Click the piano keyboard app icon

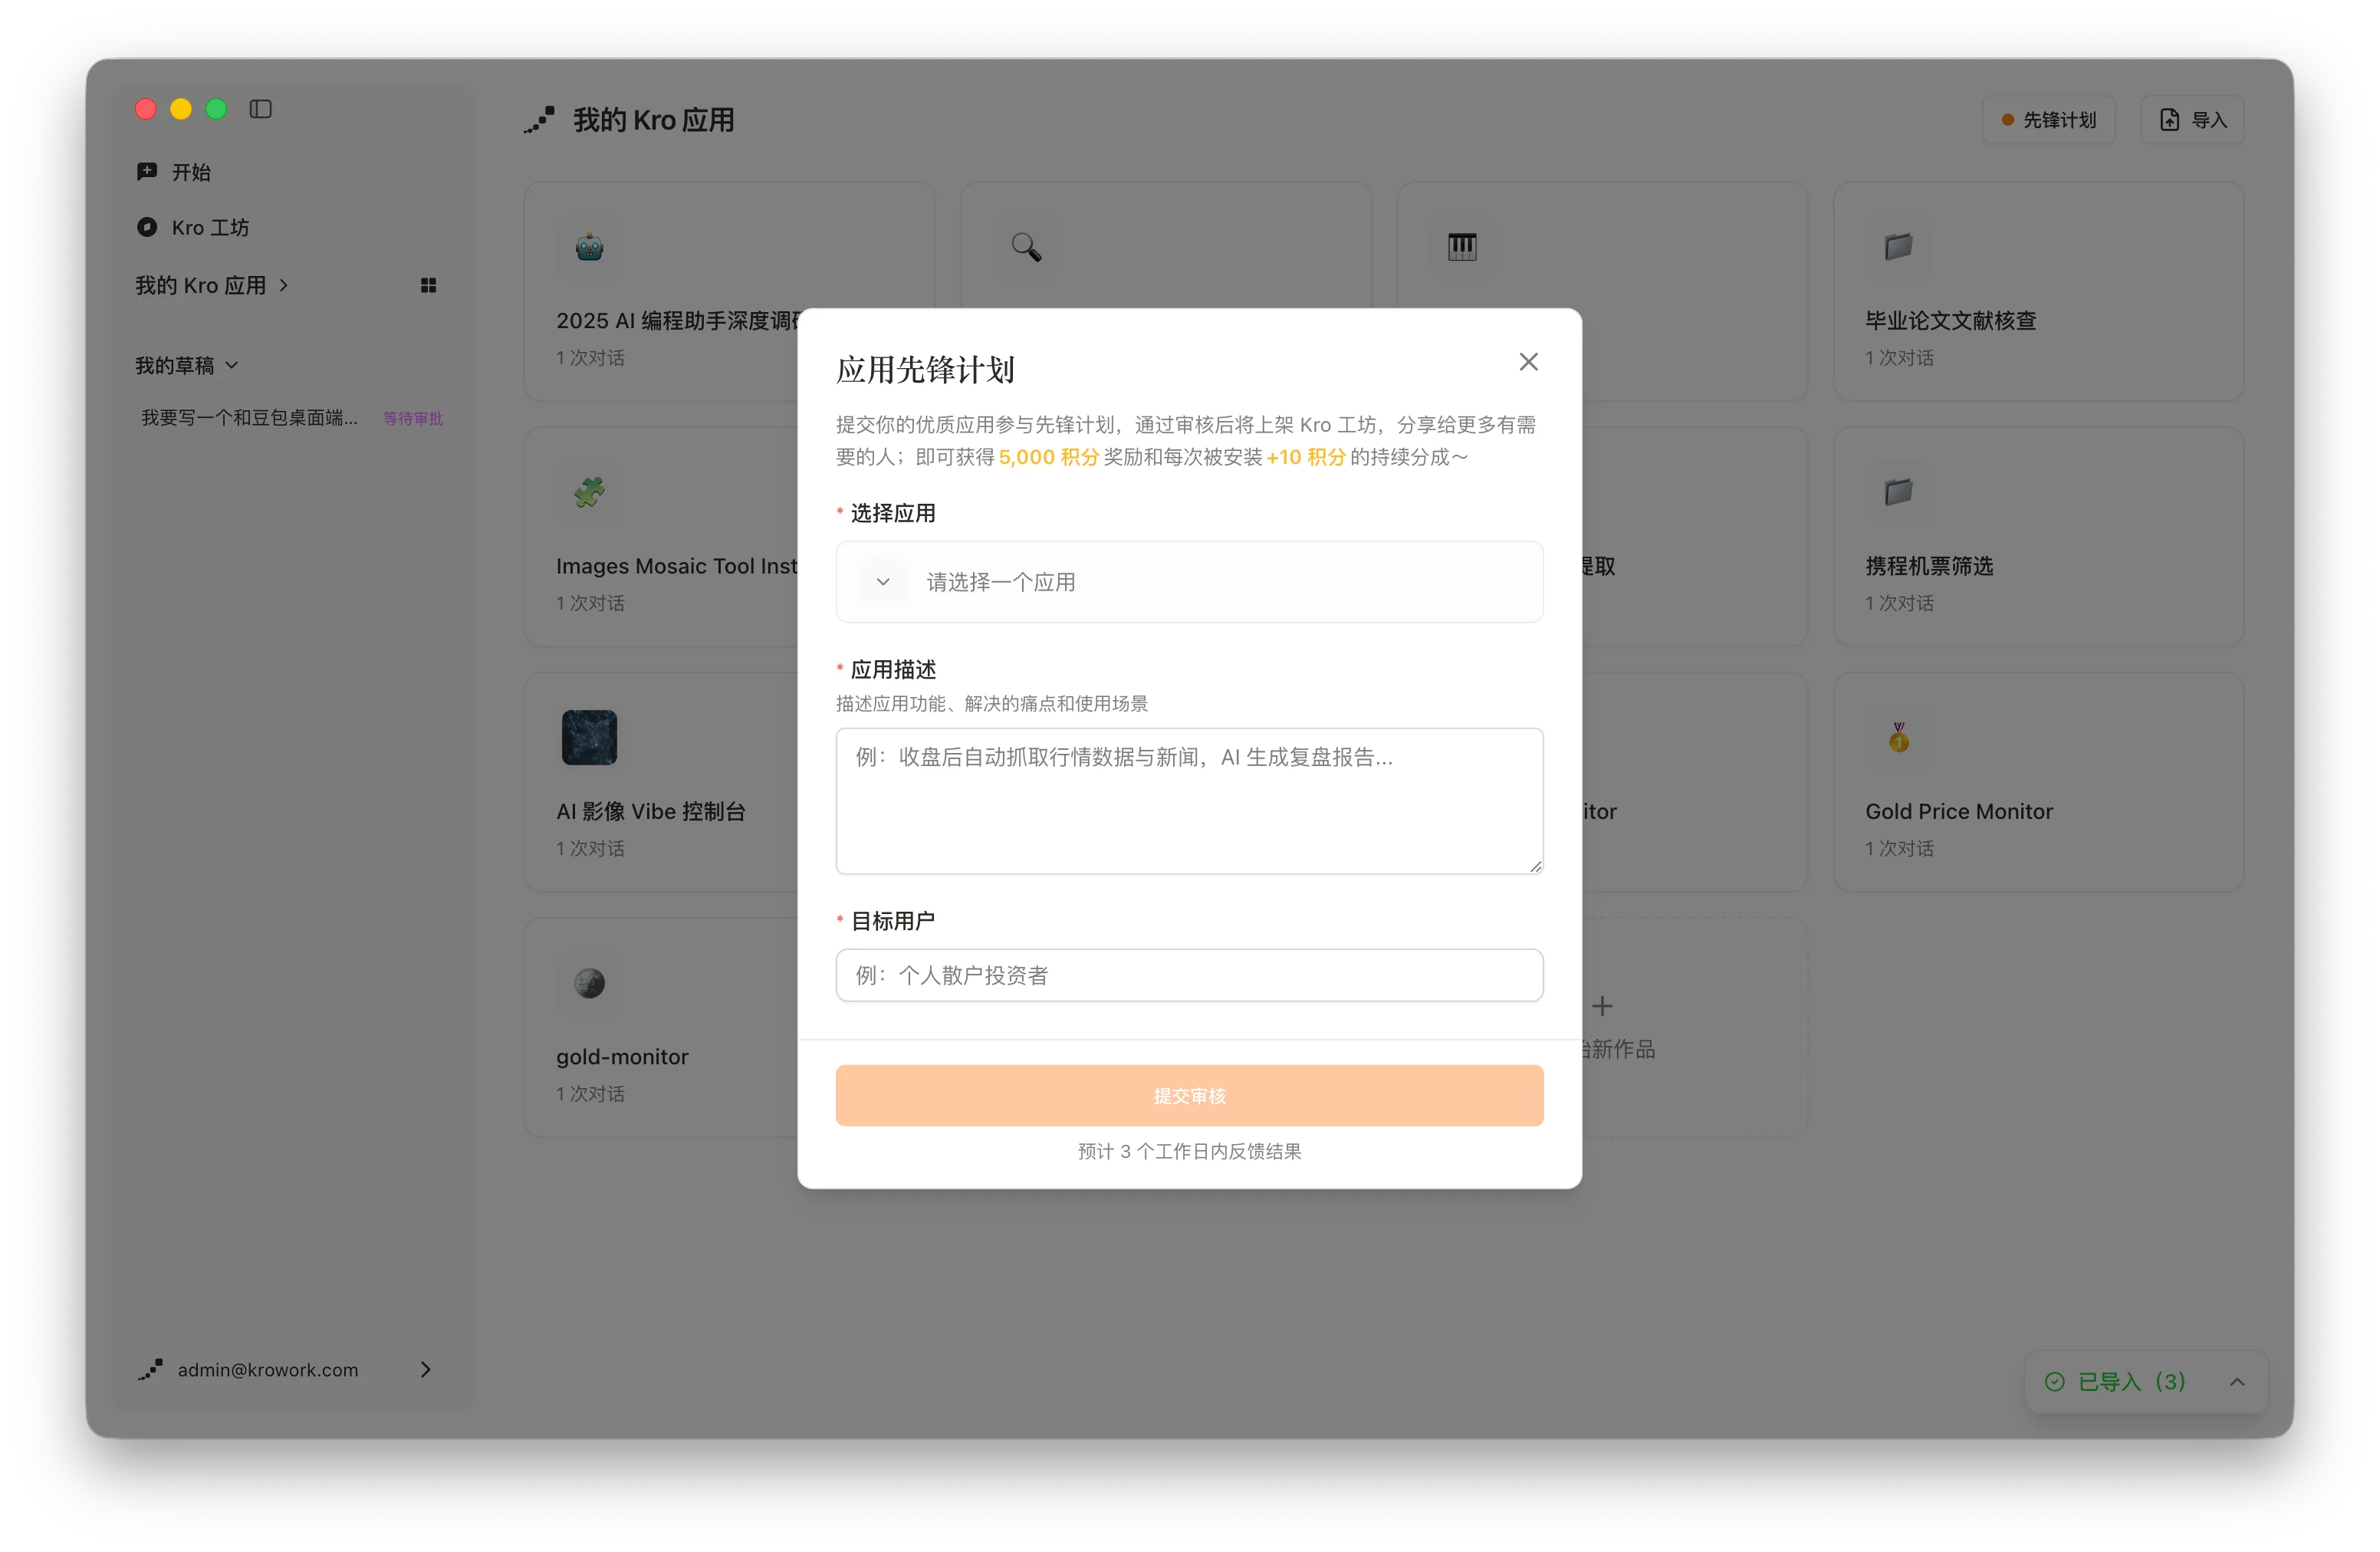[x=1462, y=247]
